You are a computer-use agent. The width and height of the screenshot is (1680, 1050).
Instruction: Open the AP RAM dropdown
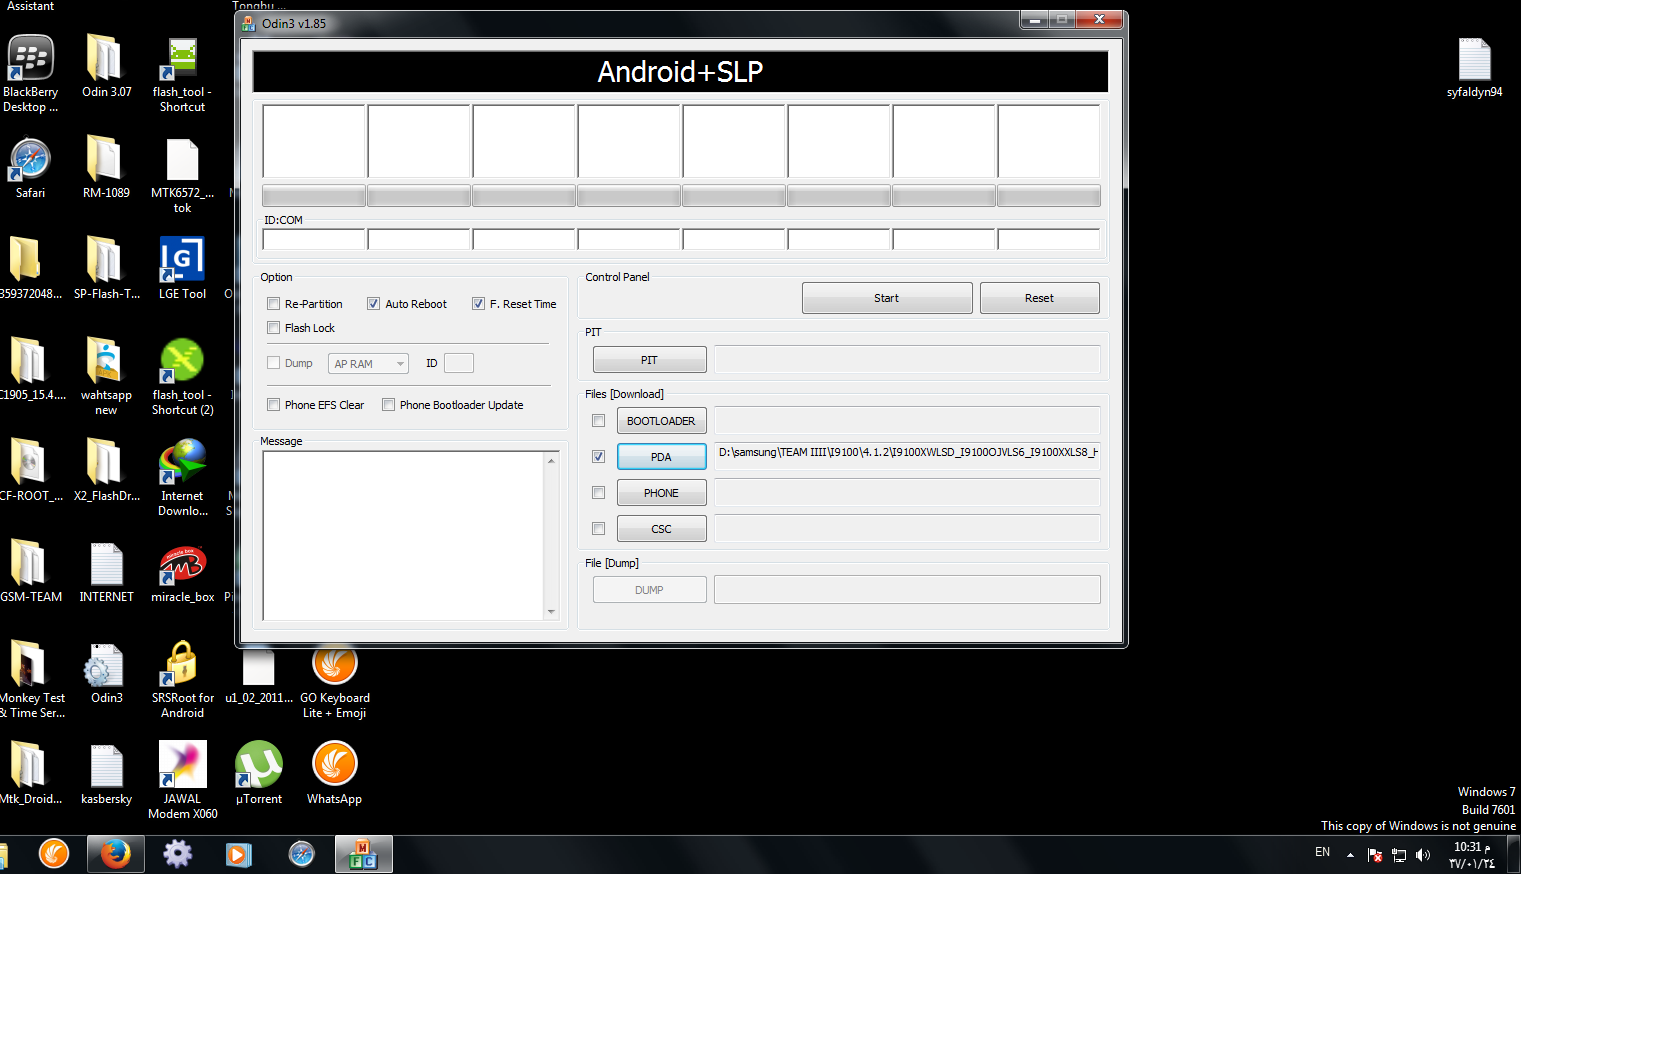tap(368, 364)
